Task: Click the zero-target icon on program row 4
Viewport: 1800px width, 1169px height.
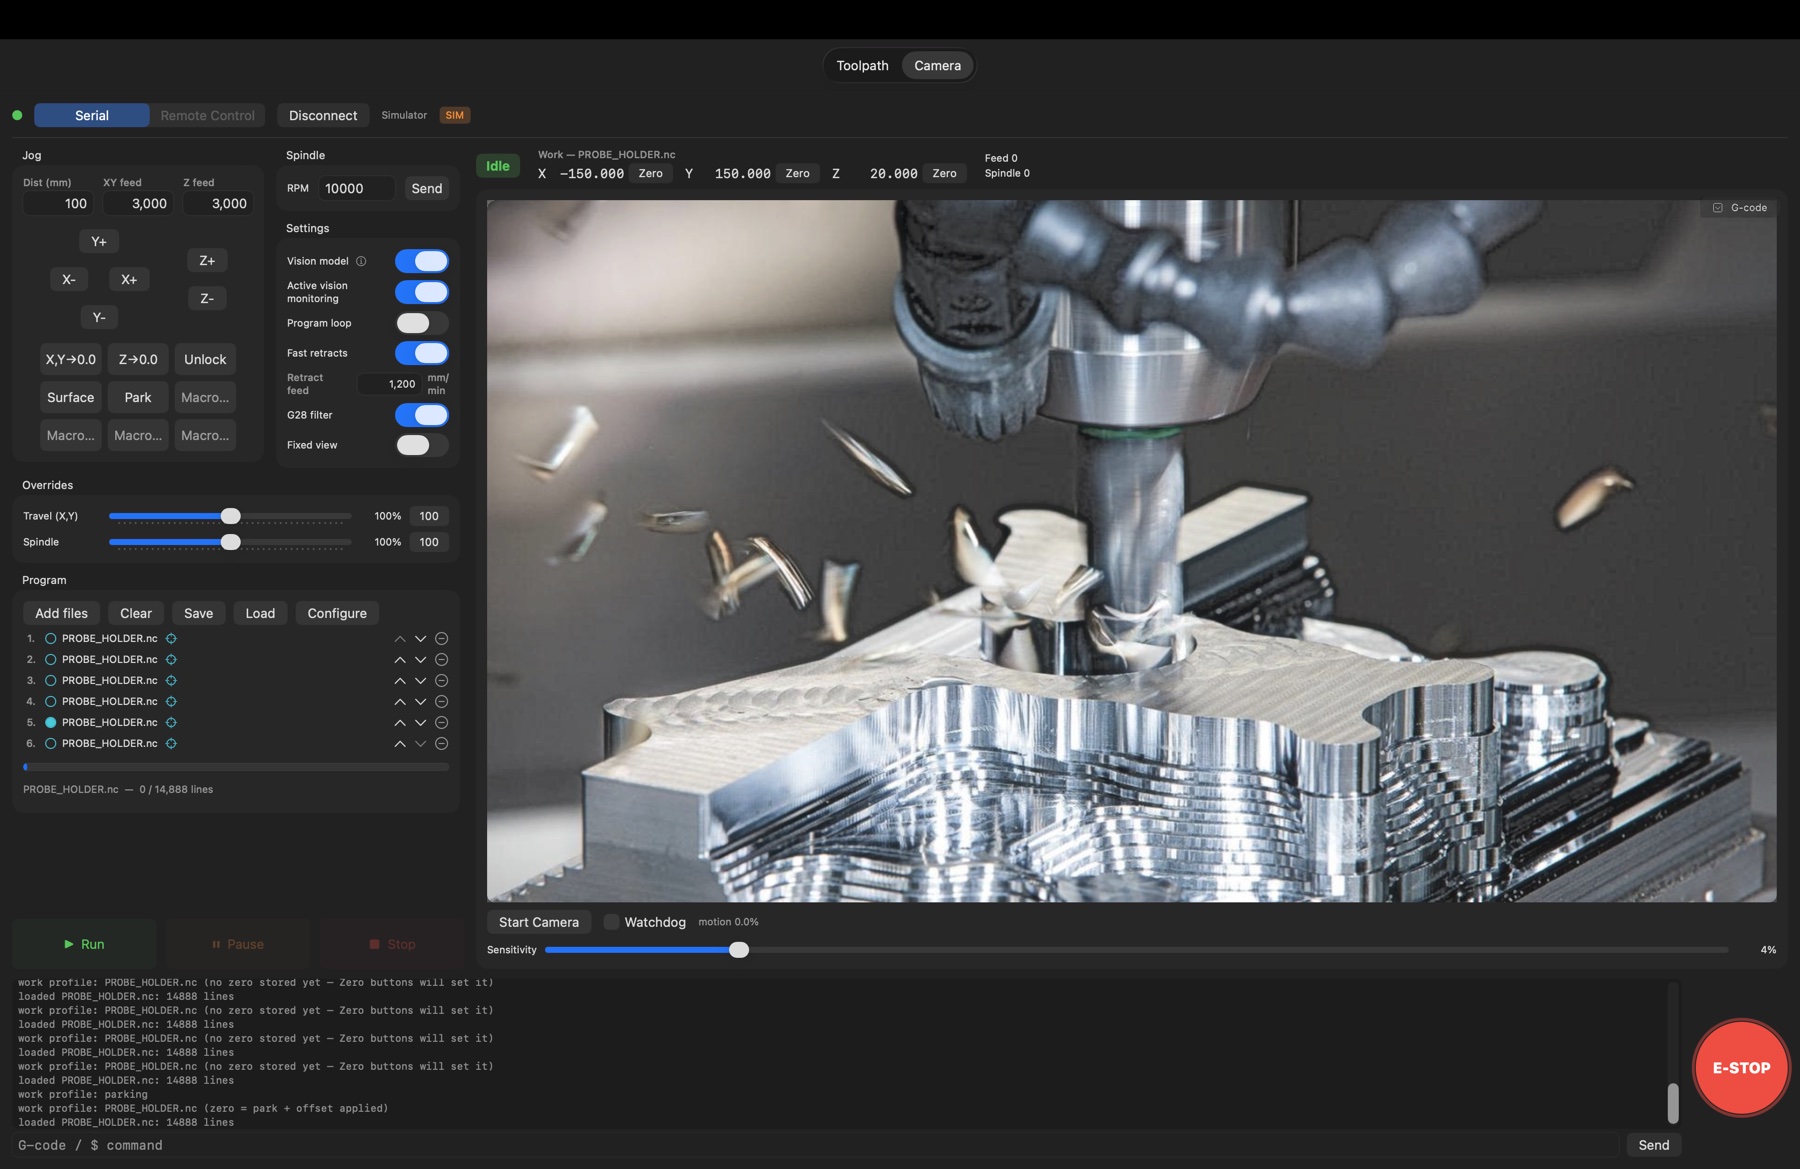Action: (x=171, y=702)
